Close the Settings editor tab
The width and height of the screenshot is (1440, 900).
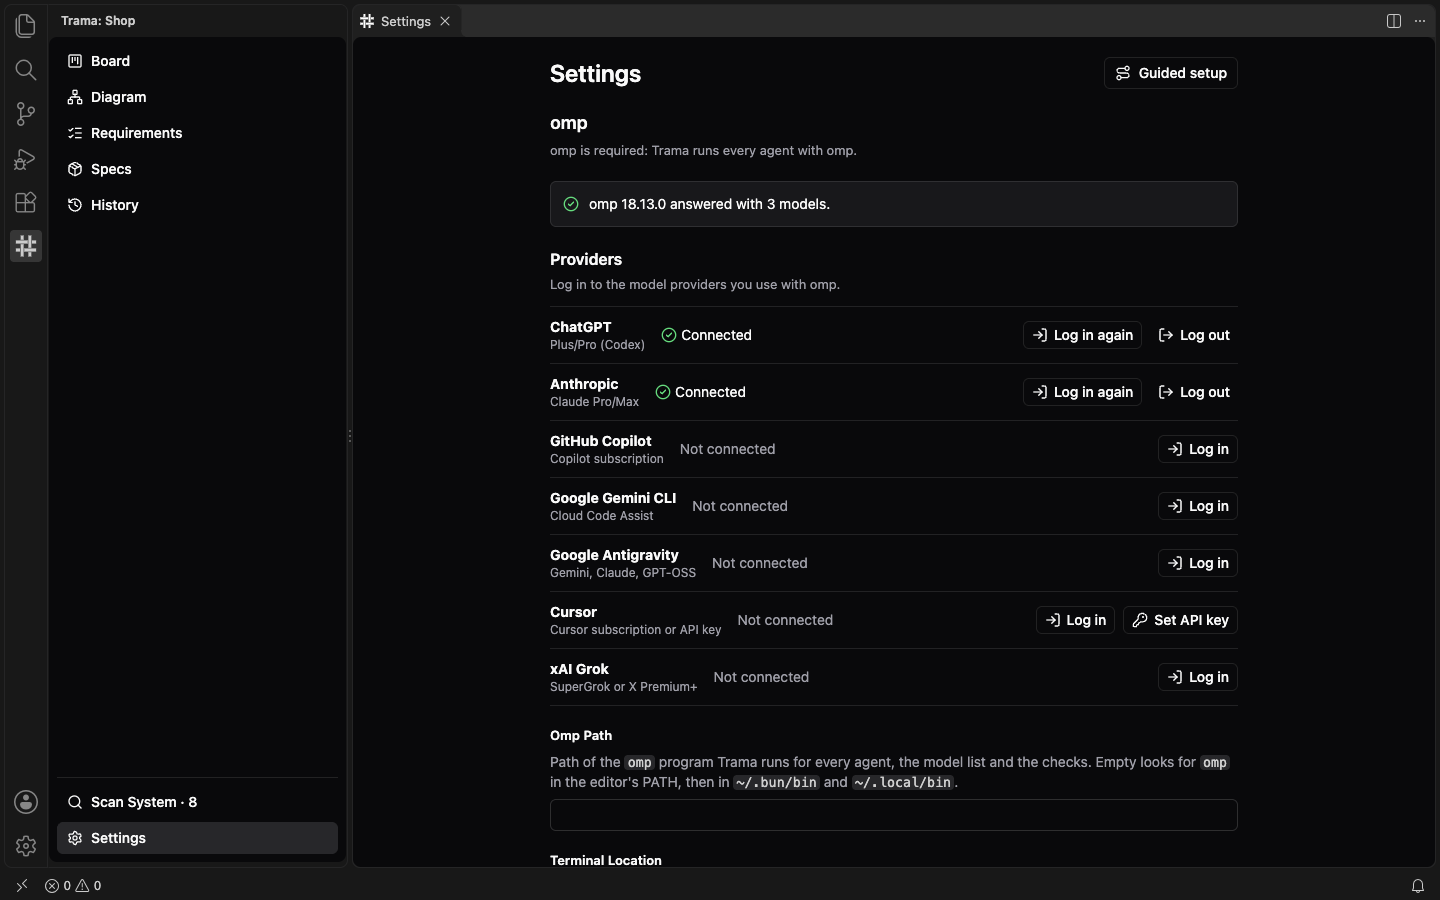point(445,21)
